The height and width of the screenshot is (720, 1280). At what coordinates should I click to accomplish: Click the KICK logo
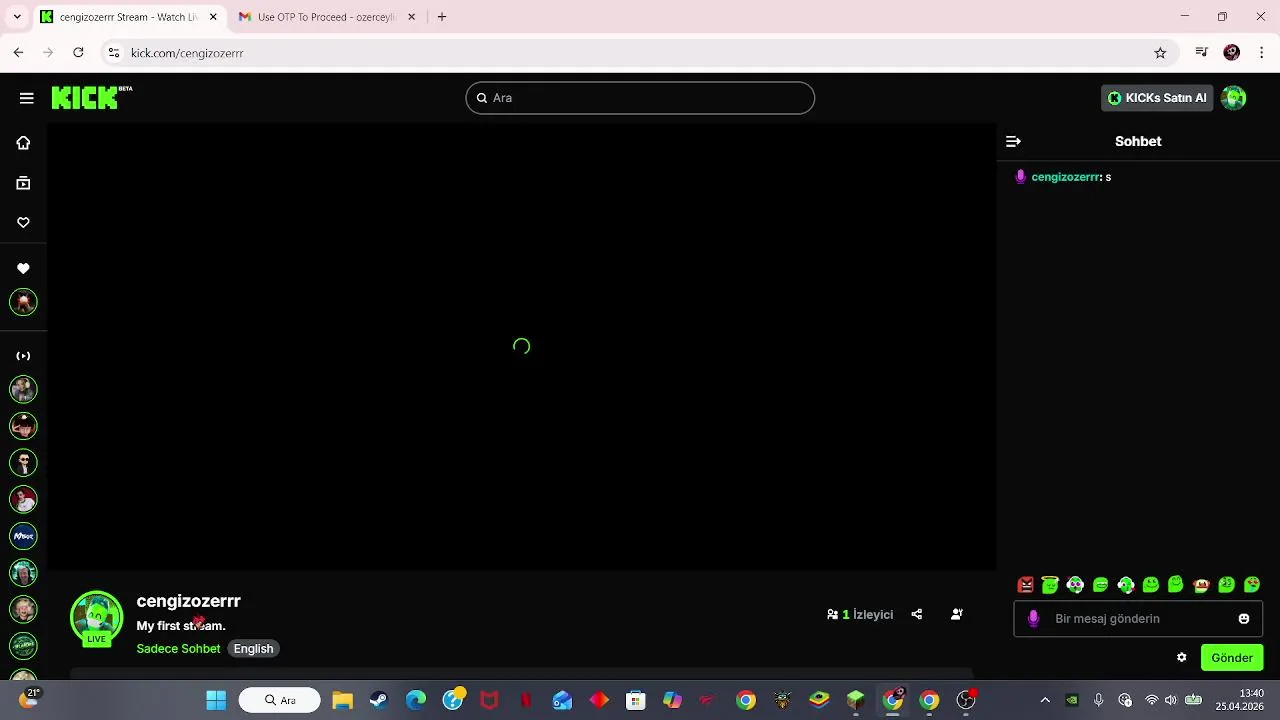click(91, 97)
